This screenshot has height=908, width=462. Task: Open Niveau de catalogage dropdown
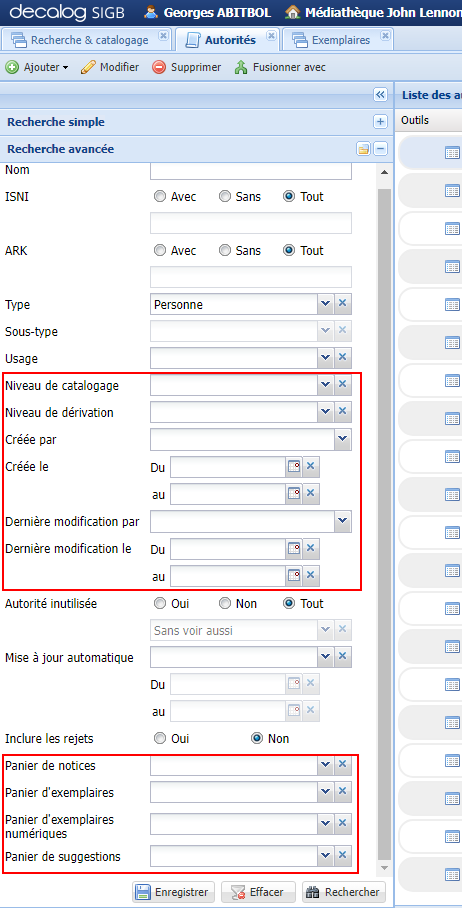tap(325, 385)
